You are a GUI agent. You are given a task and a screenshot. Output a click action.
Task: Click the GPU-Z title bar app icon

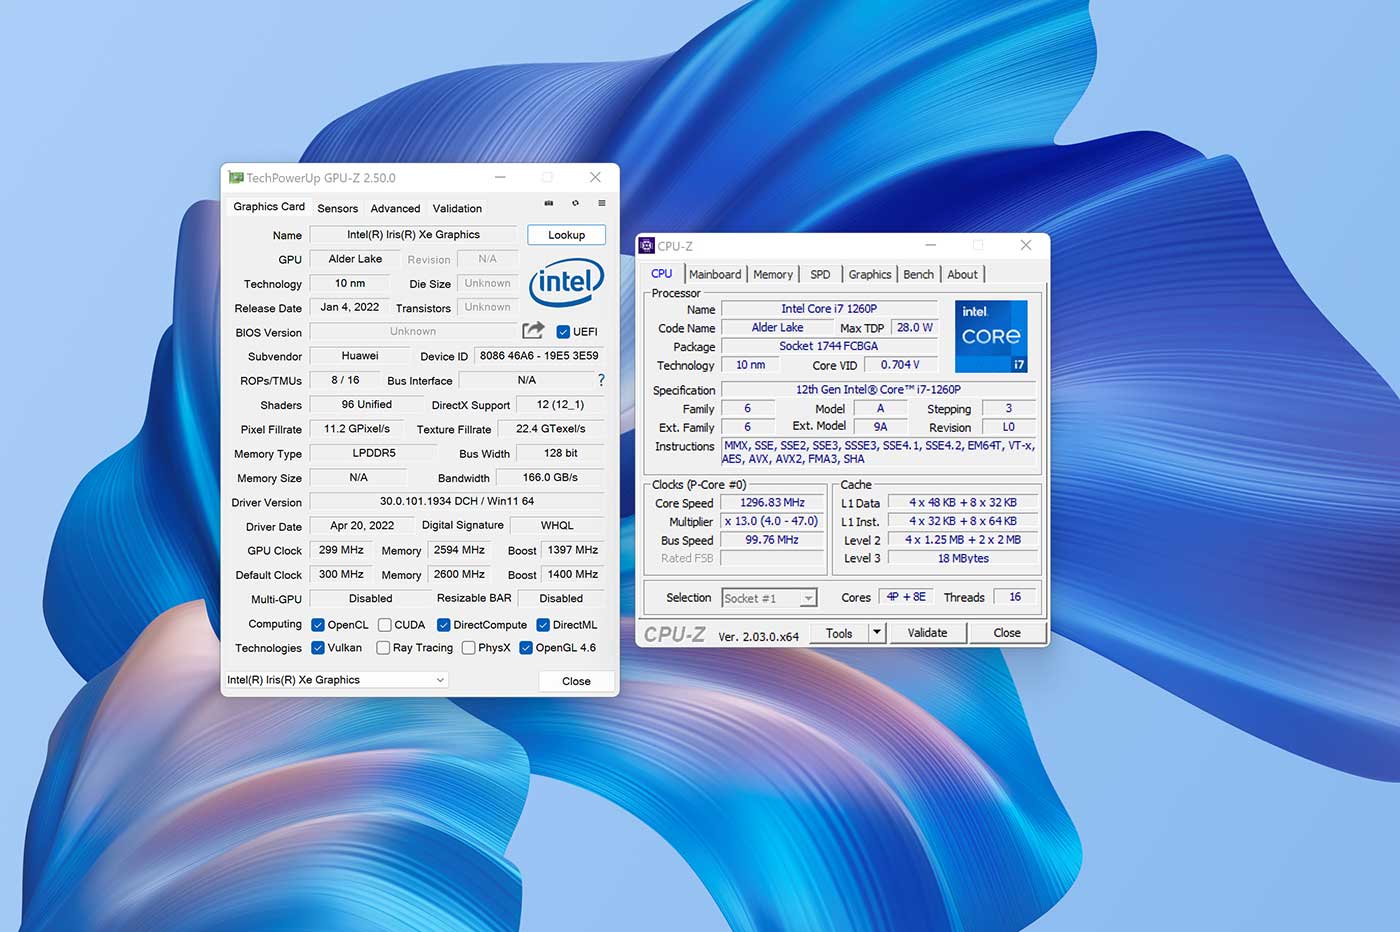(x=236, y=177)
